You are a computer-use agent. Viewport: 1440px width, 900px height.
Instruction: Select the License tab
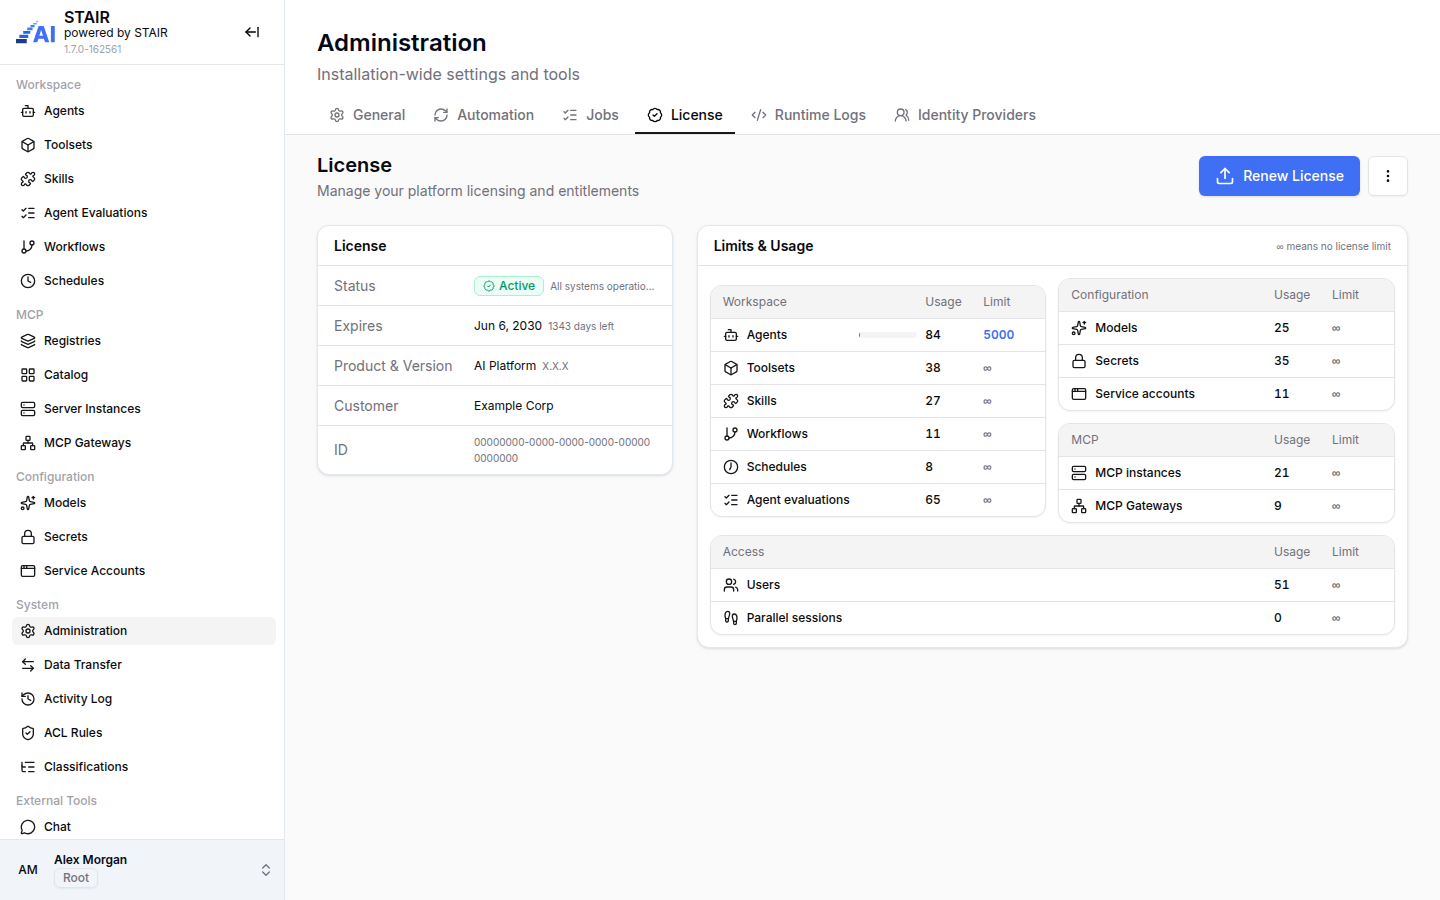(x=685, y=115)
